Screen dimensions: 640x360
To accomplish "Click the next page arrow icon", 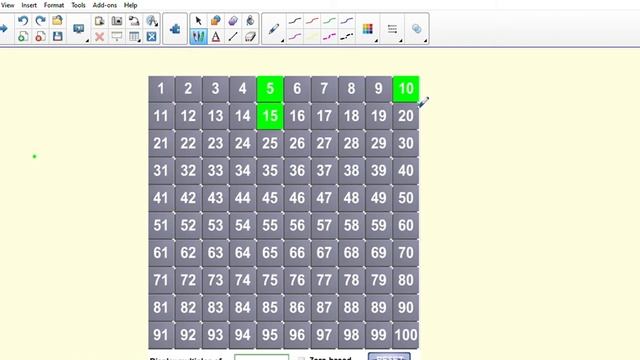I will pyautogui.click(x=4, y=29).
